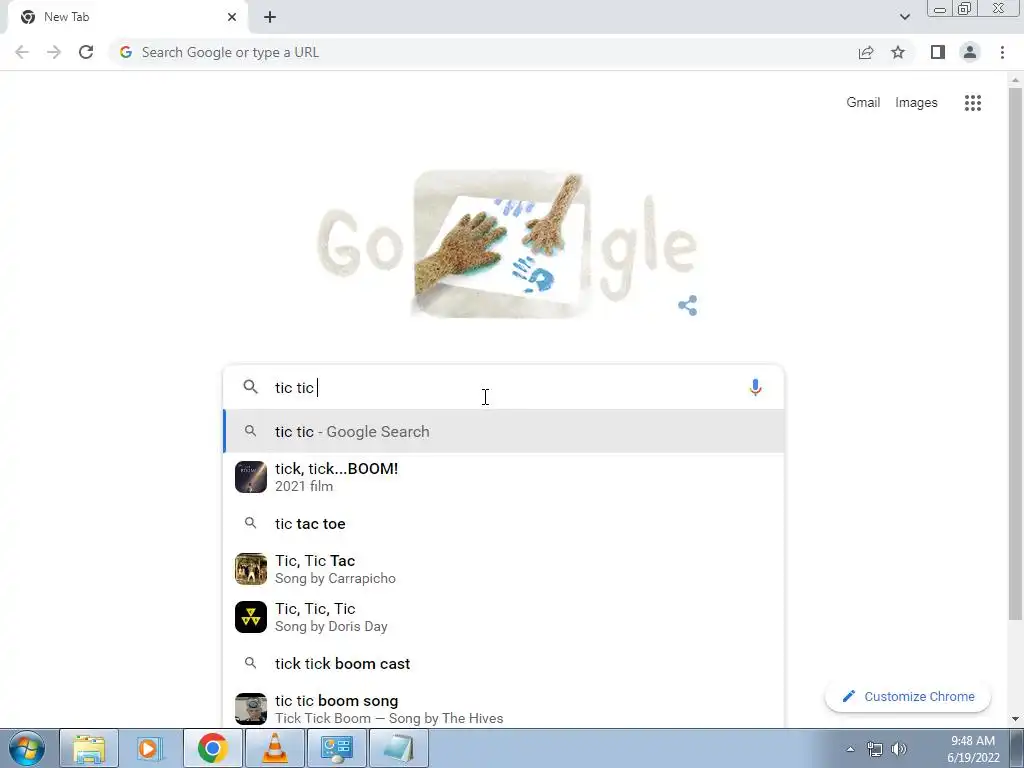Open File Explorer from the taskbar
Viewport: 1024px width, 768px height.
pos(89,748)
